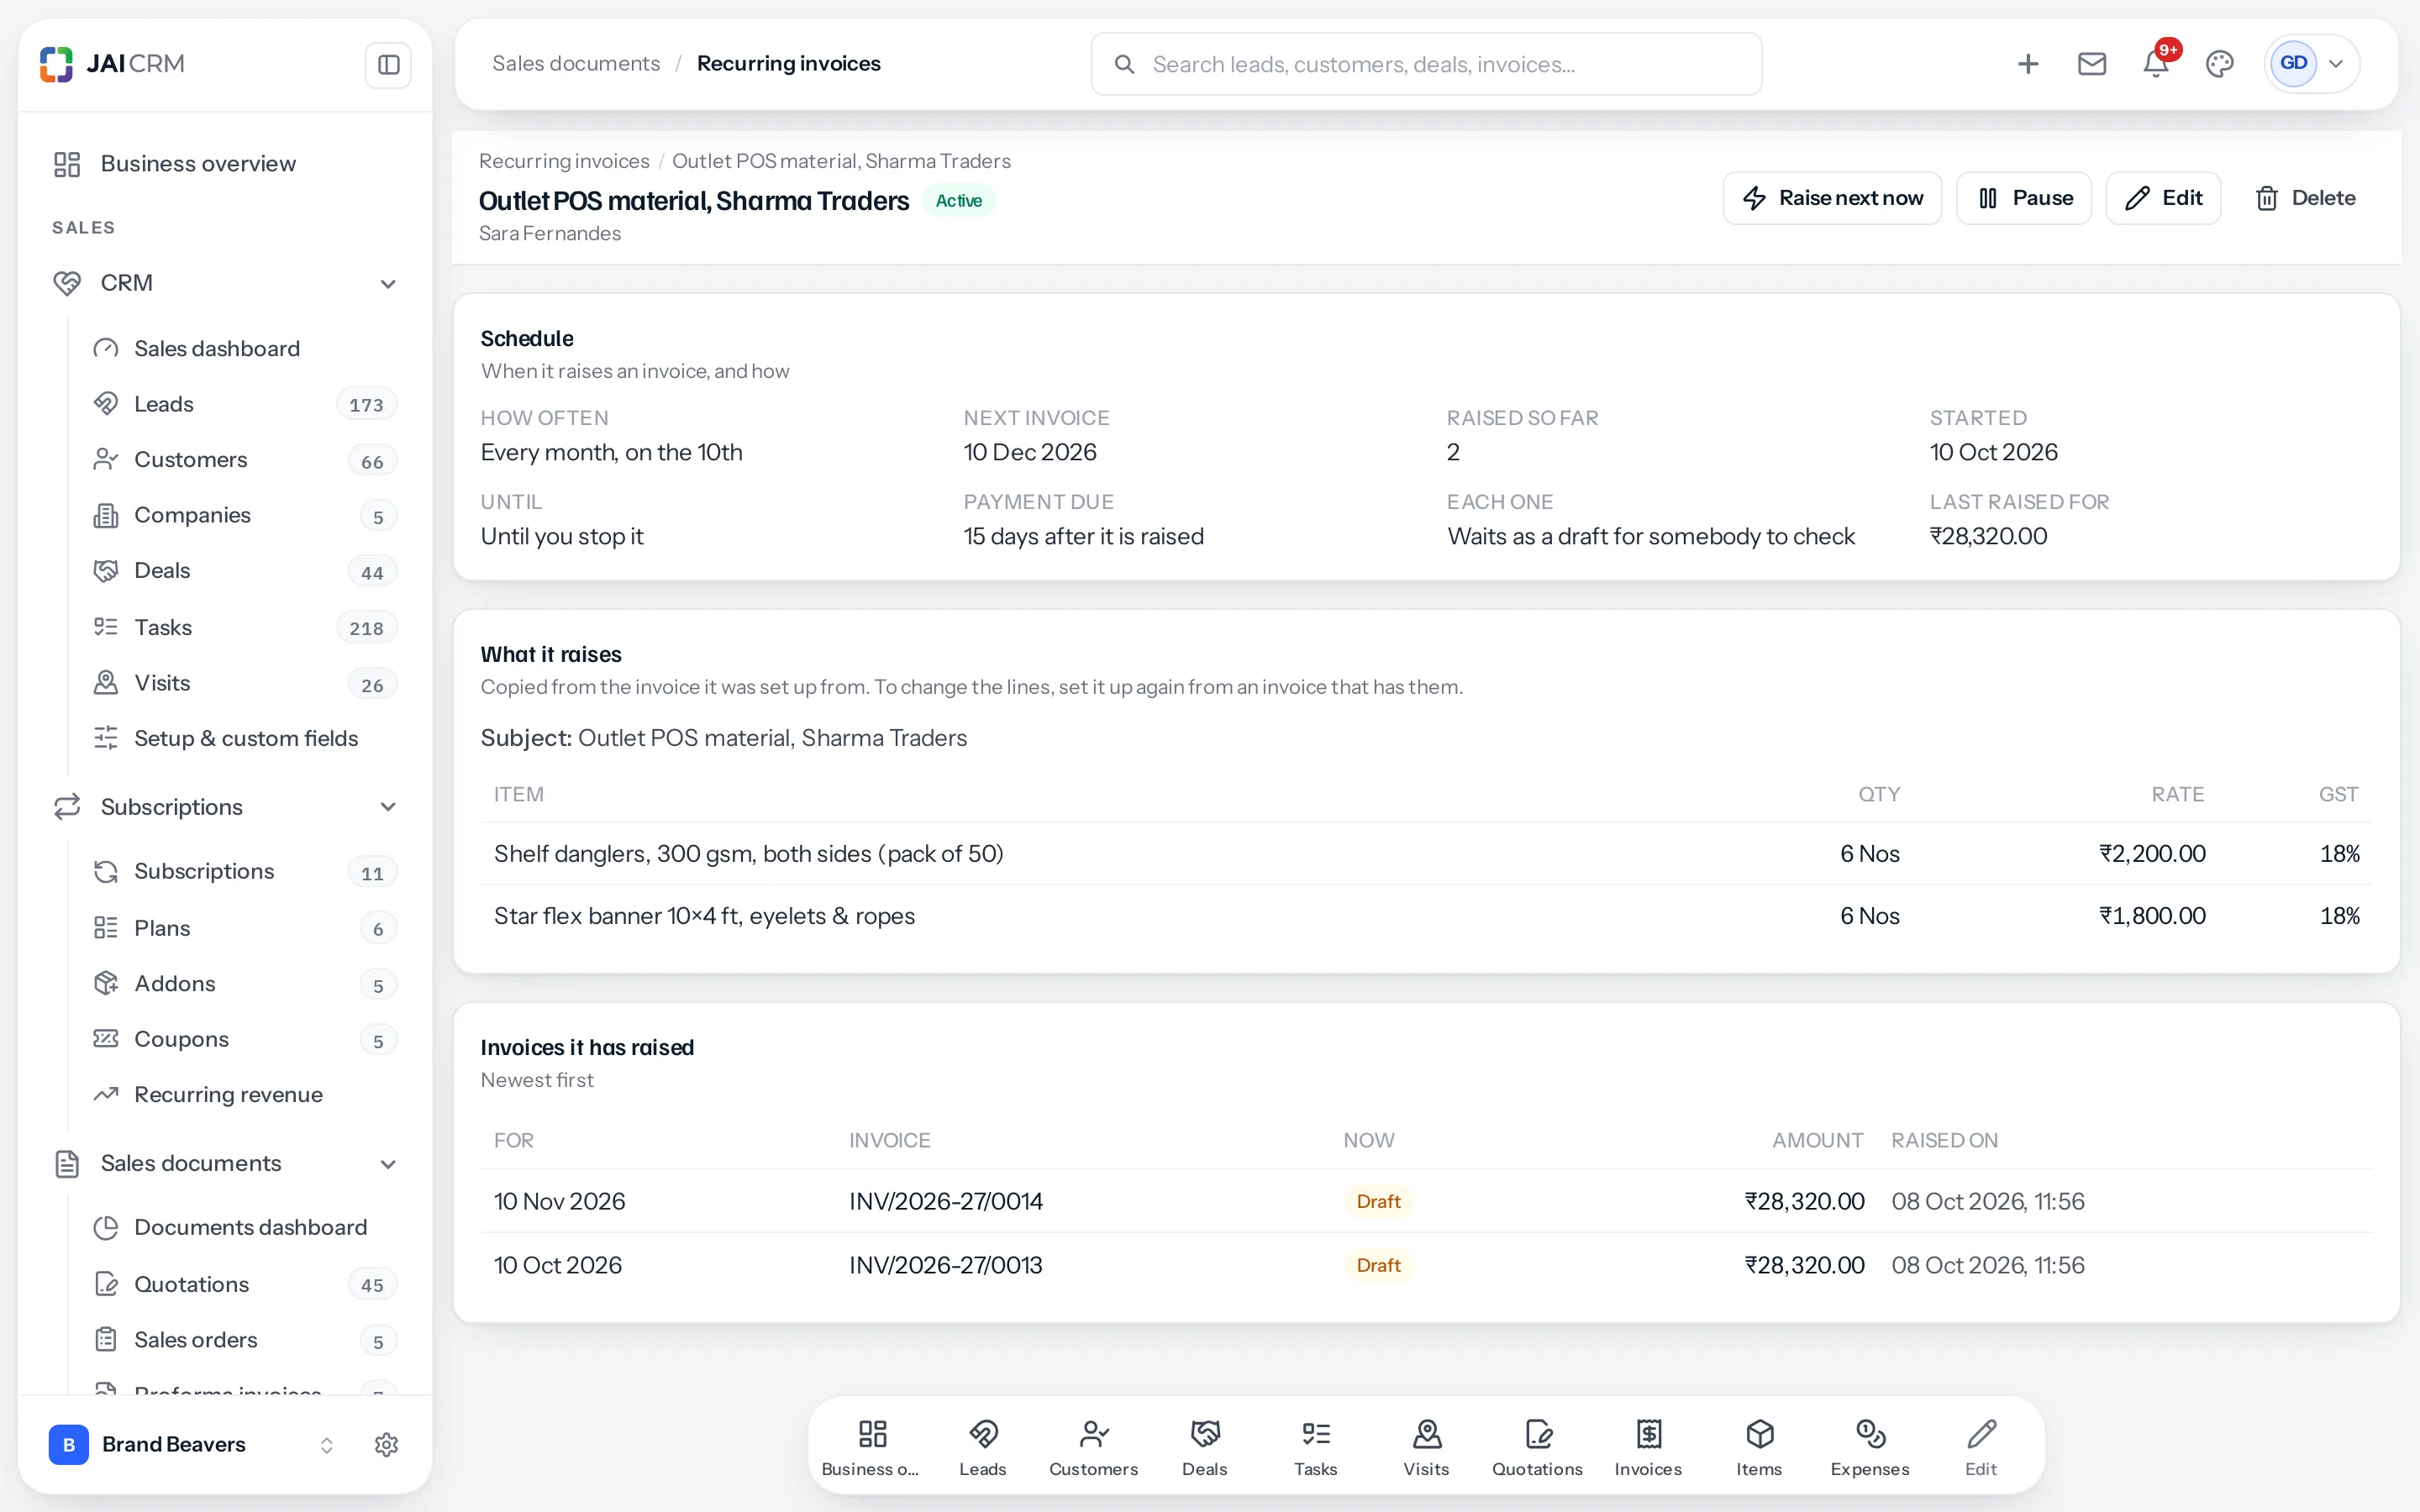
Task: Open notifications bell with 9+ badge
Action: pyautogui.click(x=2156, y=64)
